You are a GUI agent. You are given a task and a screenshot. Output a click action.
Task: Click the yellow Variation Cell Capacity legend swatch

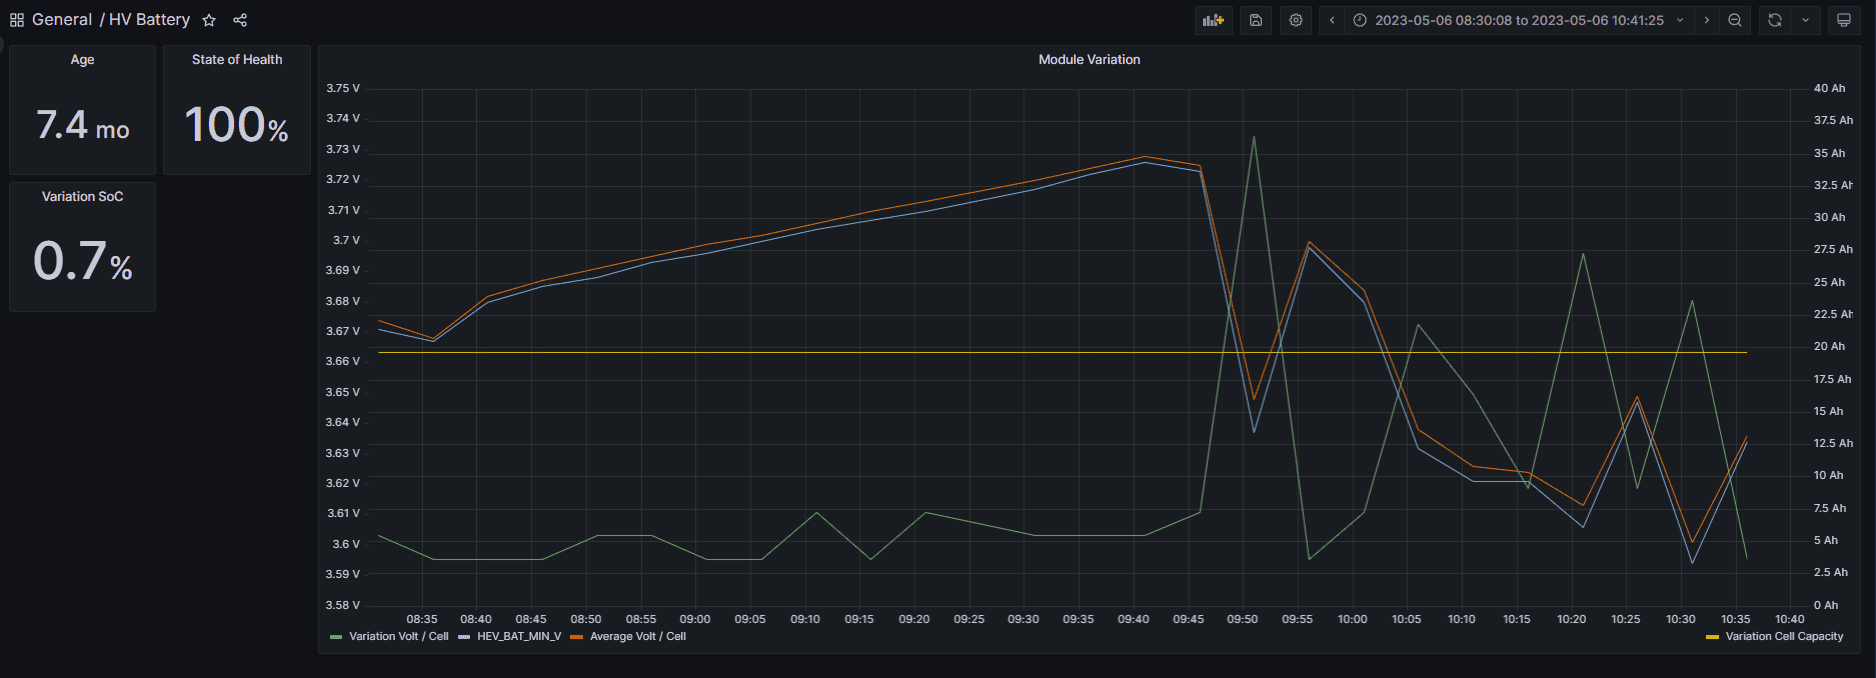(1712, 637)
